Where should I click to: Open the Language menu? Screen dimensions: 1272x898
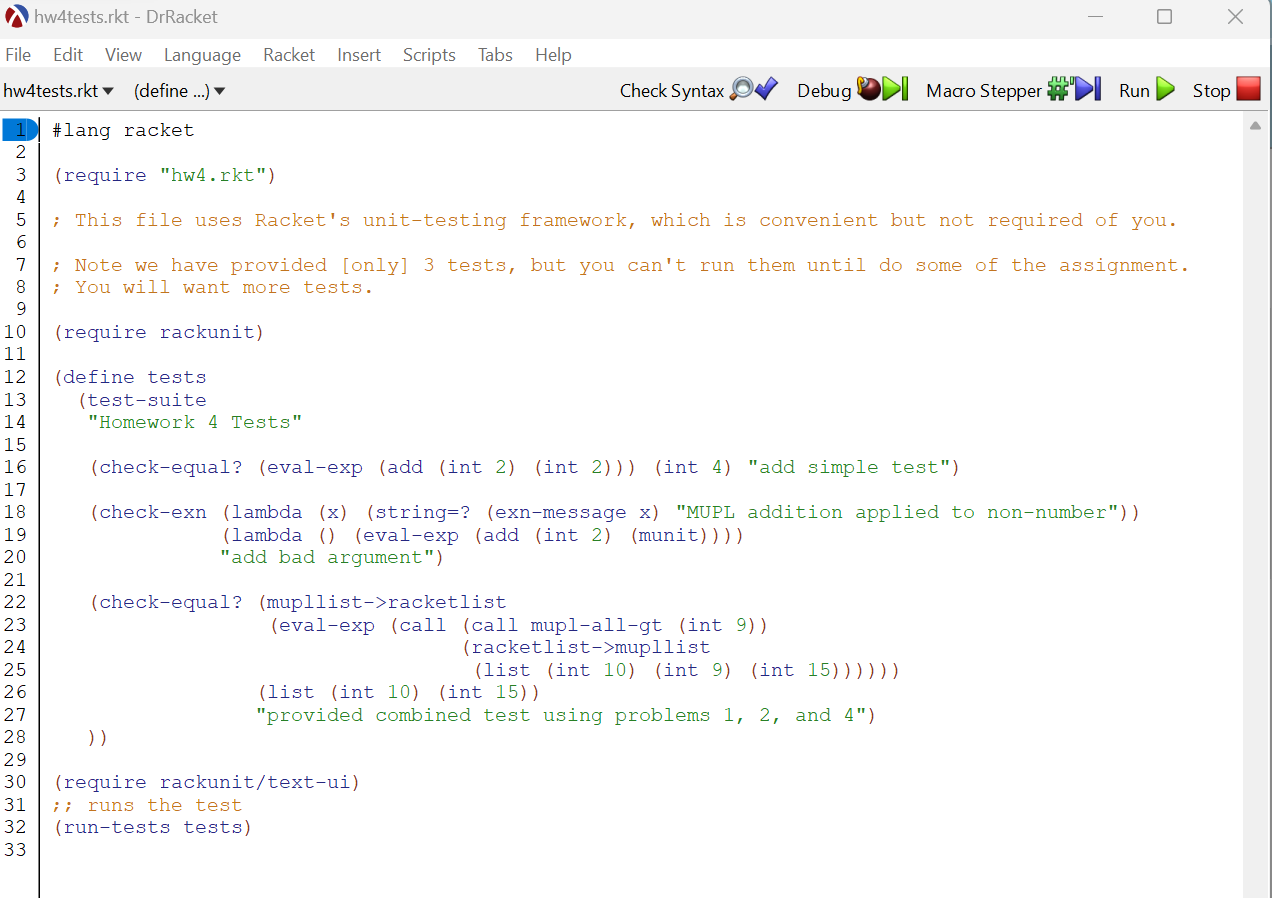coord(202,55)
